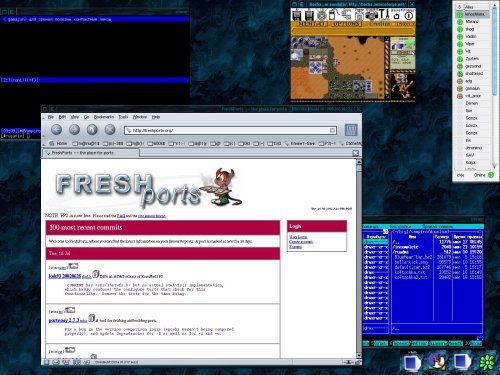Click the browser page vertical scrollbar

click(359, 258)
